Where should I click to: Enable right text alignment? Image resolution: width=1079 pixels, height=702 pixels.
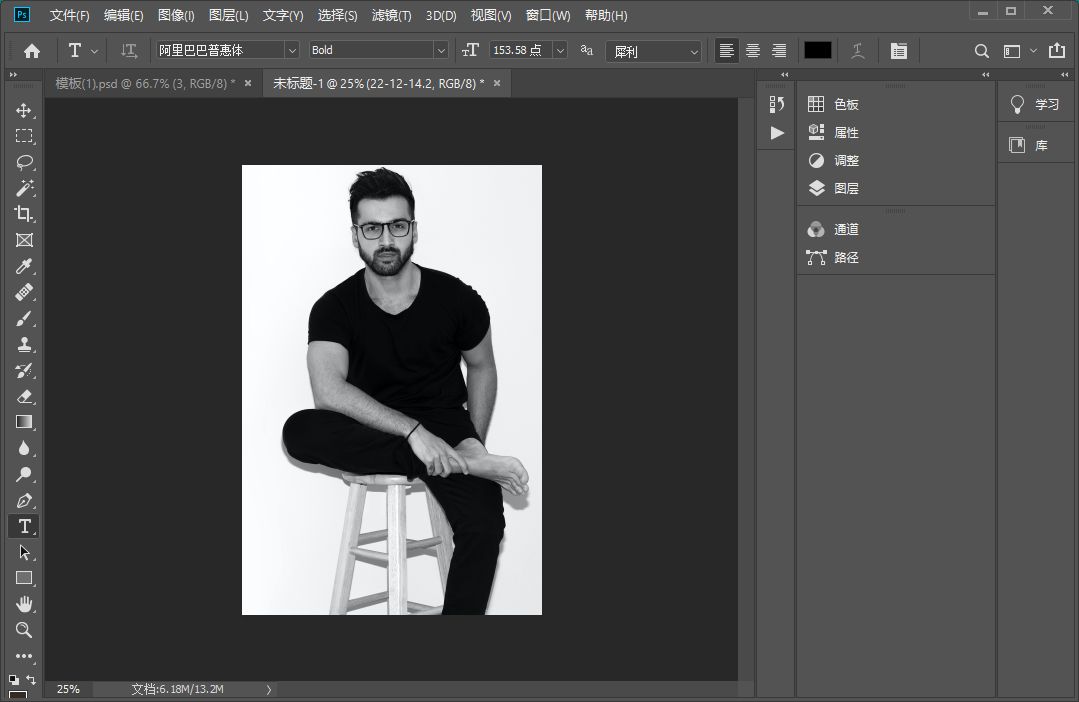tap(779, 50)
